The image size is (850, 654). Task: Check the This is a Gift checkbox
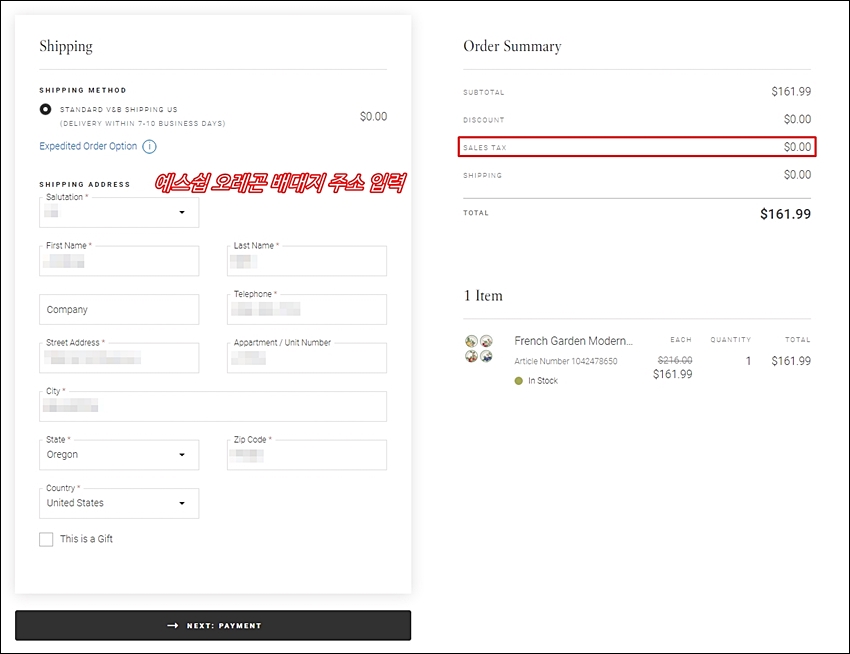coord(46,539)
